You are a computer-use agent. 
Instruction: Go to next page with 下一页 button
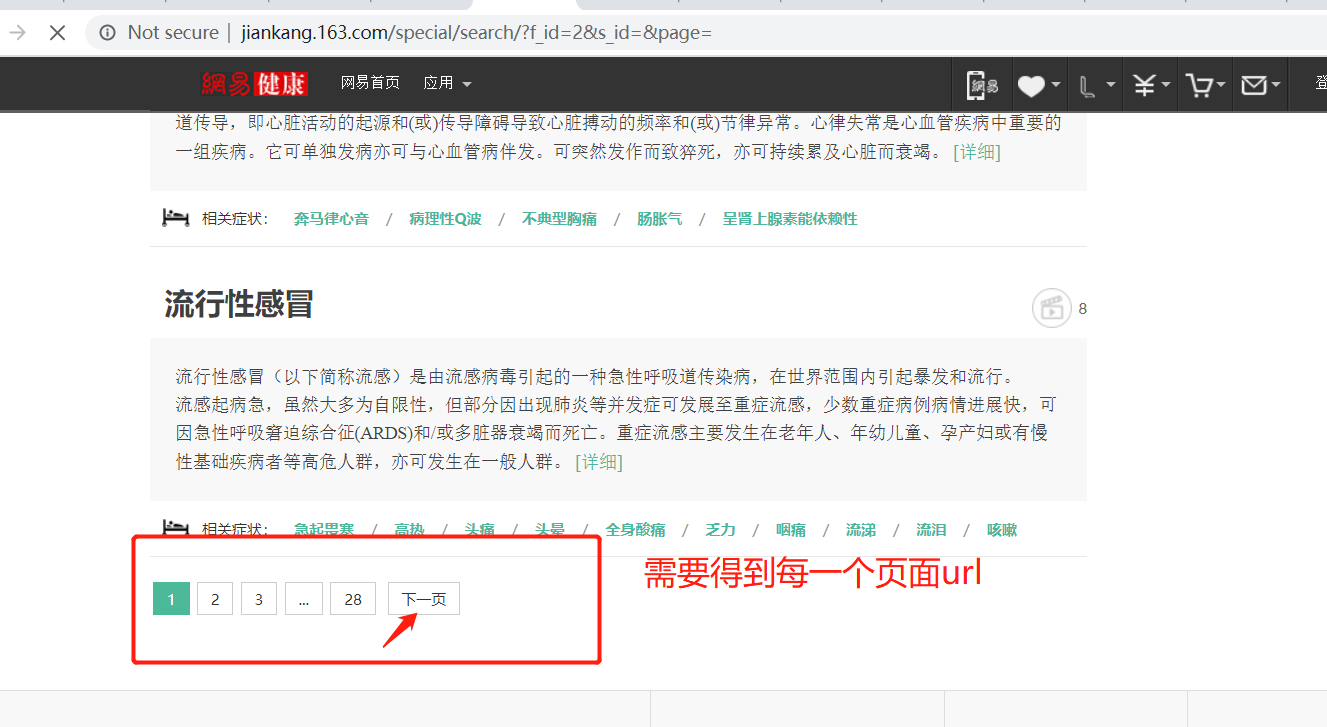(423, 598)
